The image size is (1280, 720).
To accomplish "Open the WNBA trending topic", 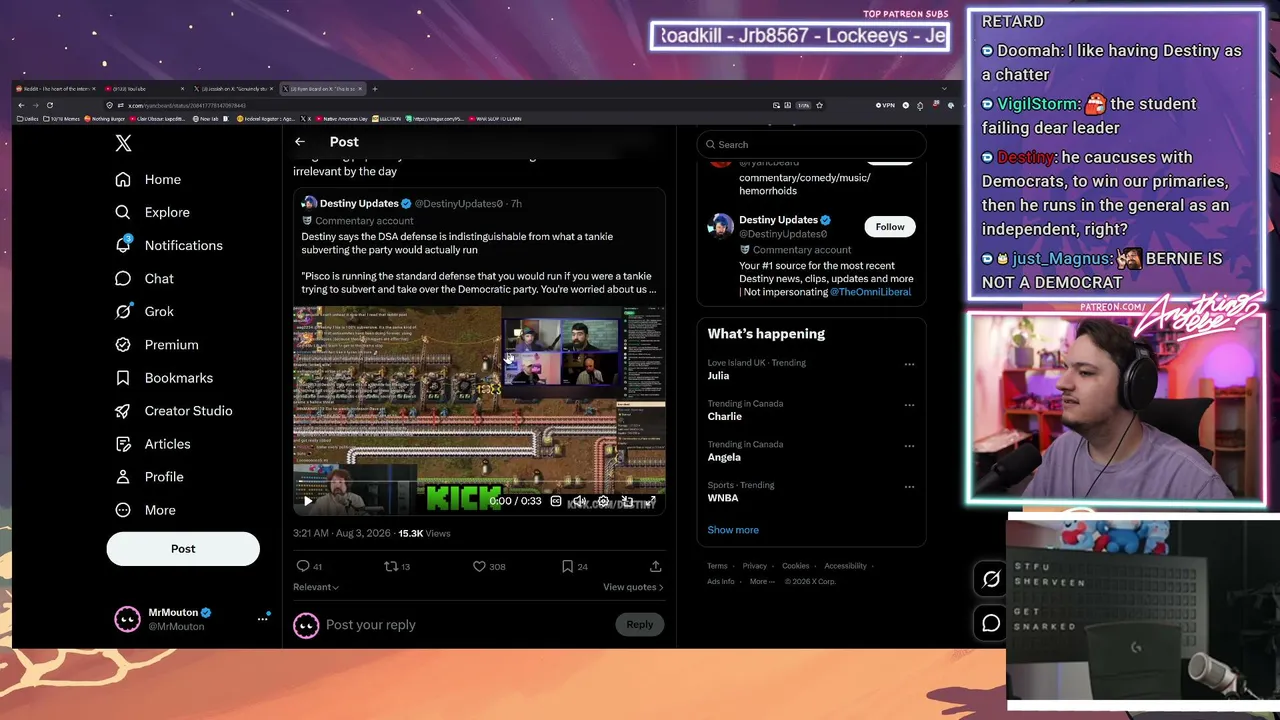I will click(x=723, y=498).
